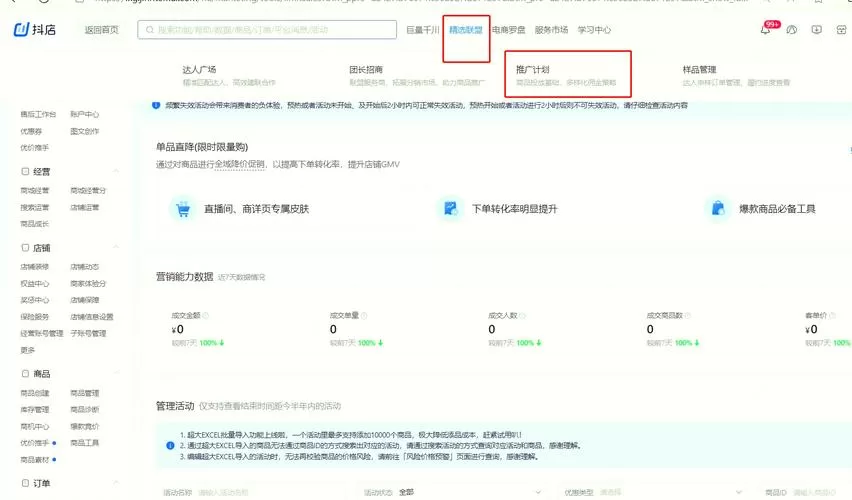Click help icon next to 成交单量

364,315
